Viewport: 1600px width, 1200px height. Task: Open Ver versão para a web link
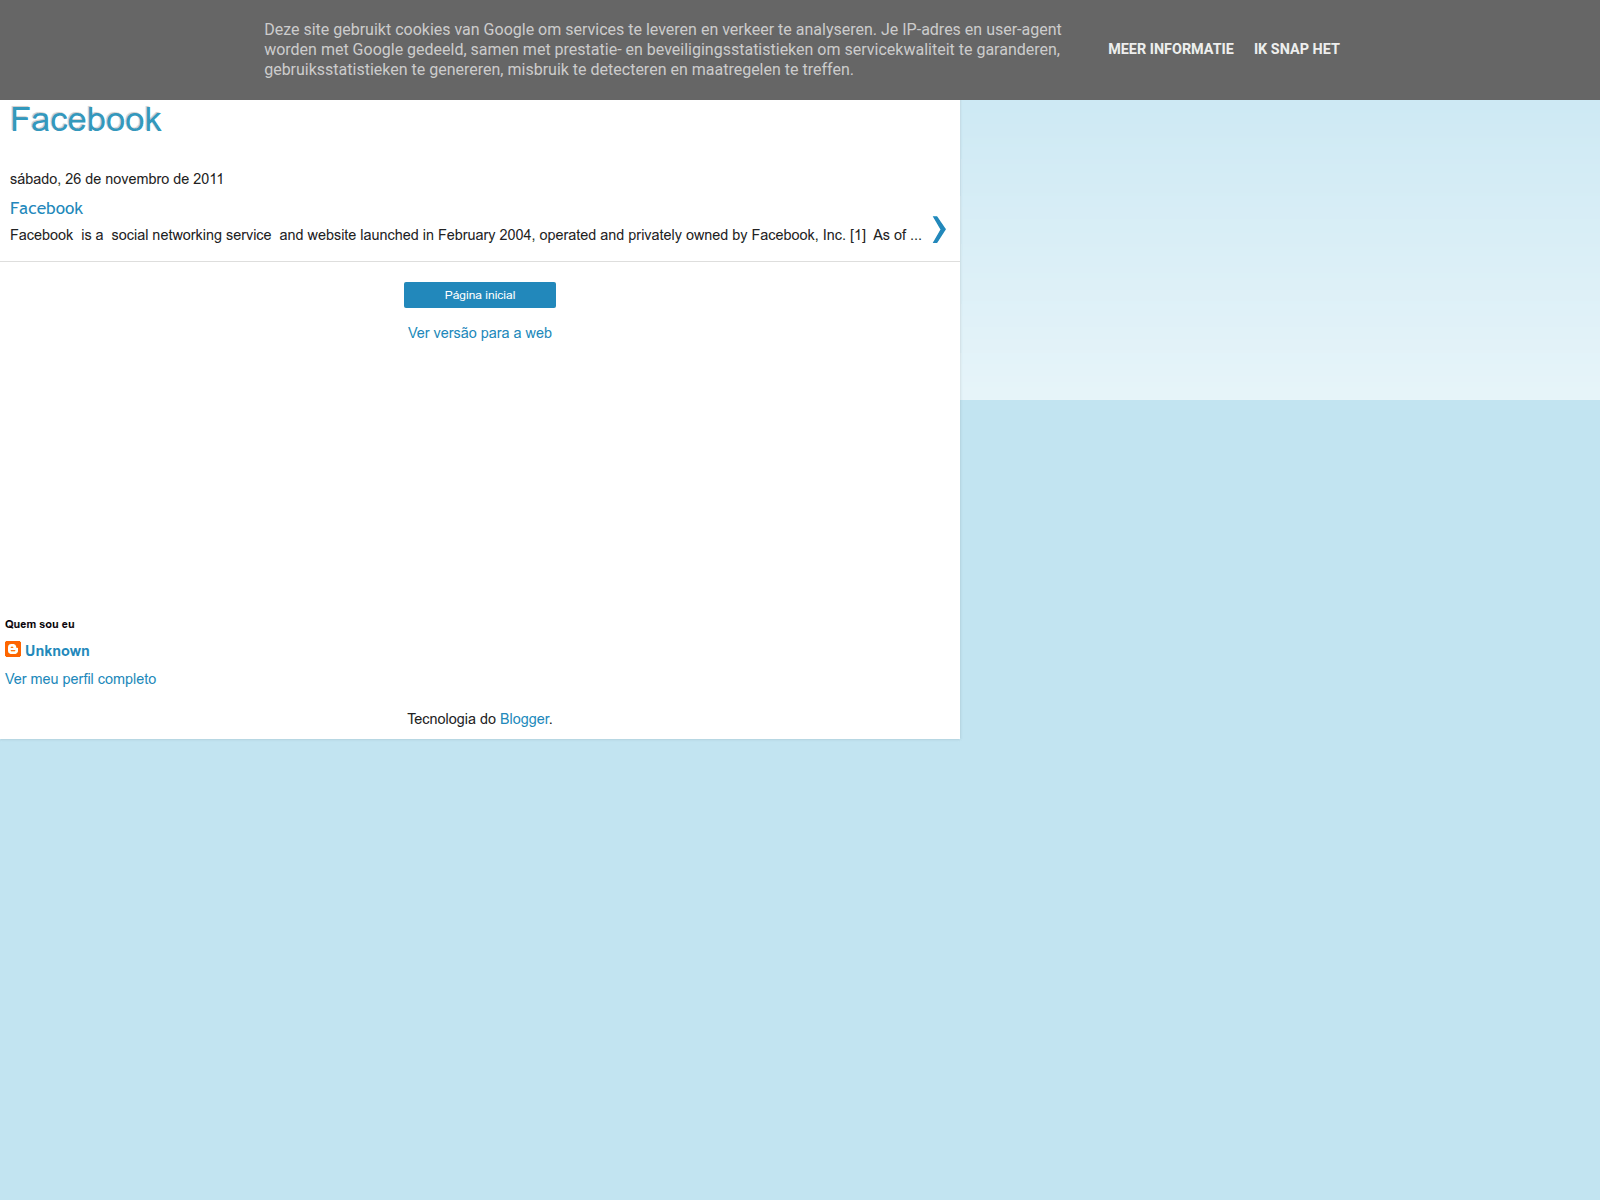[480, 333]
